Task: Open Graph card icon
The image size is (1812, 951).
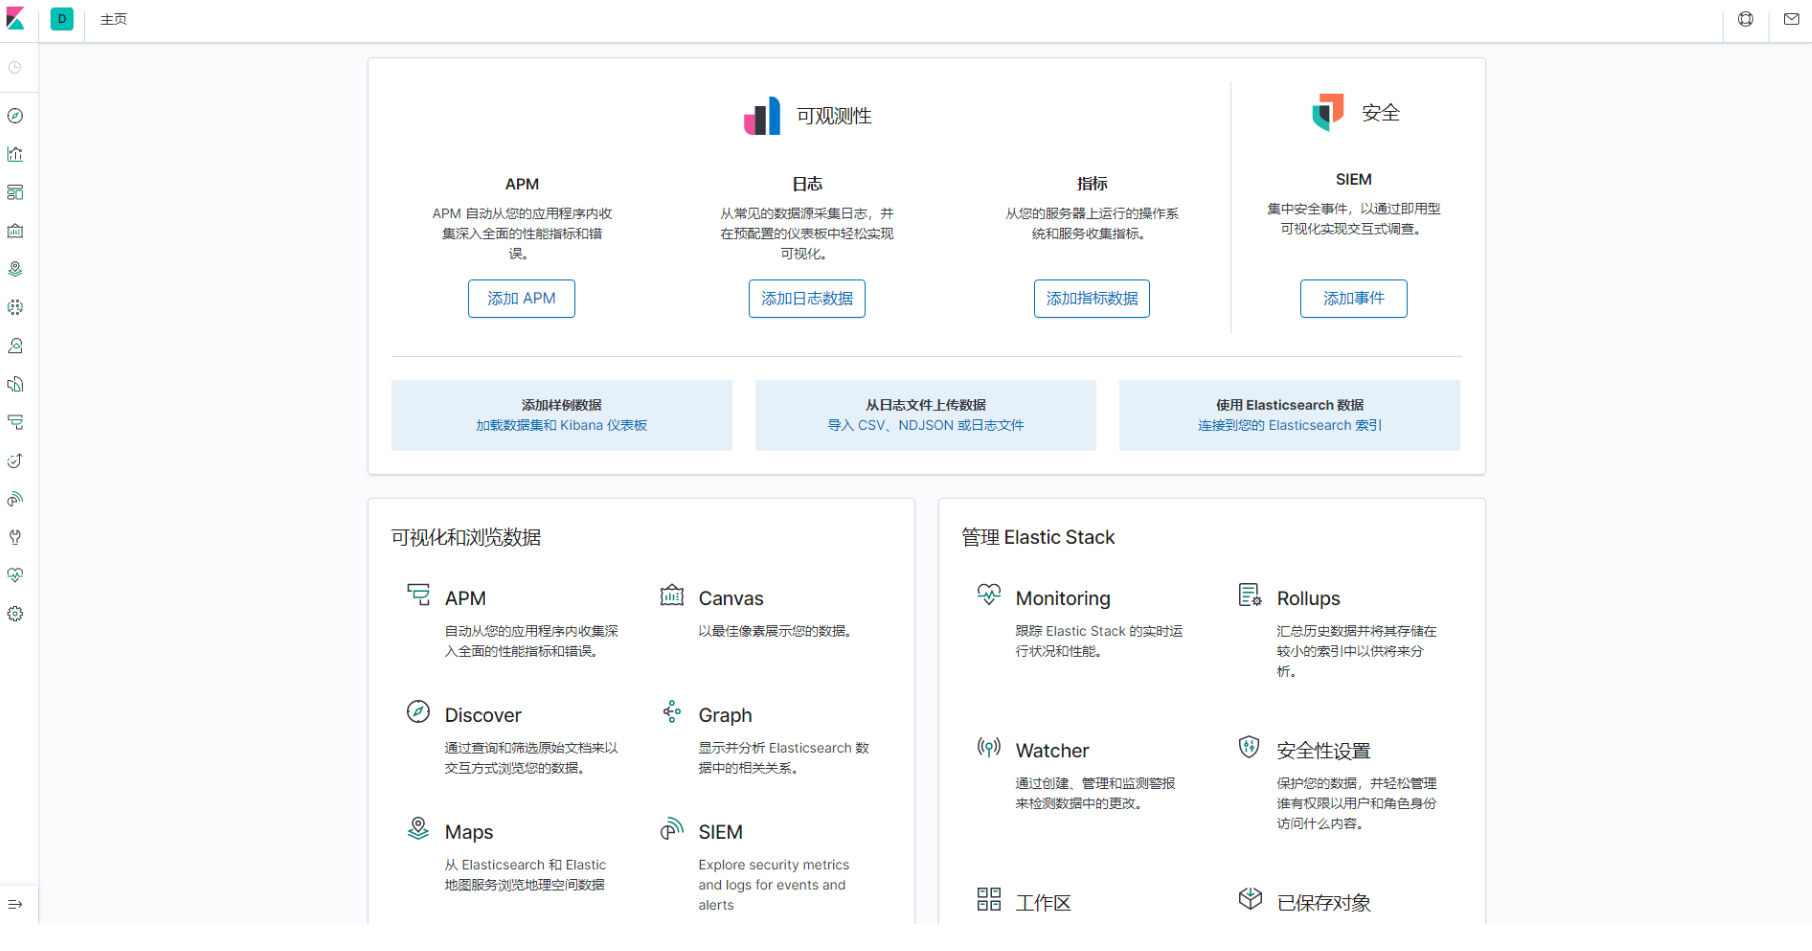Action: click(672, 711)
